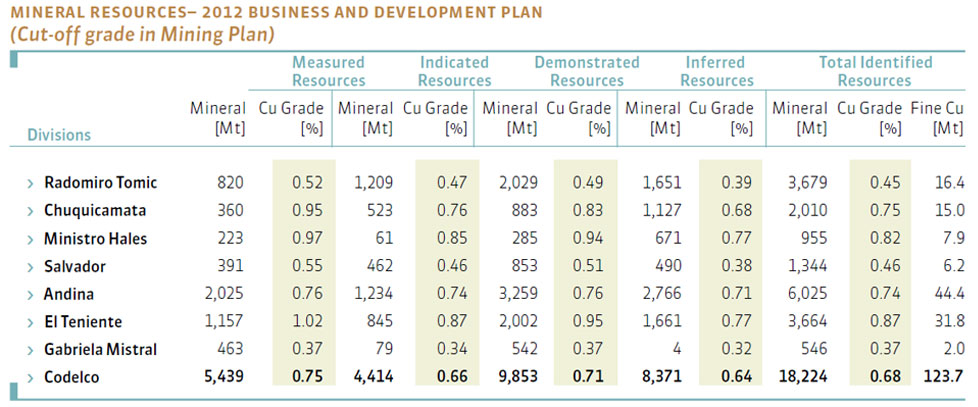Select Gabriela Mistral measured mineral 463
978x407 pixels.
coord(230,350)
